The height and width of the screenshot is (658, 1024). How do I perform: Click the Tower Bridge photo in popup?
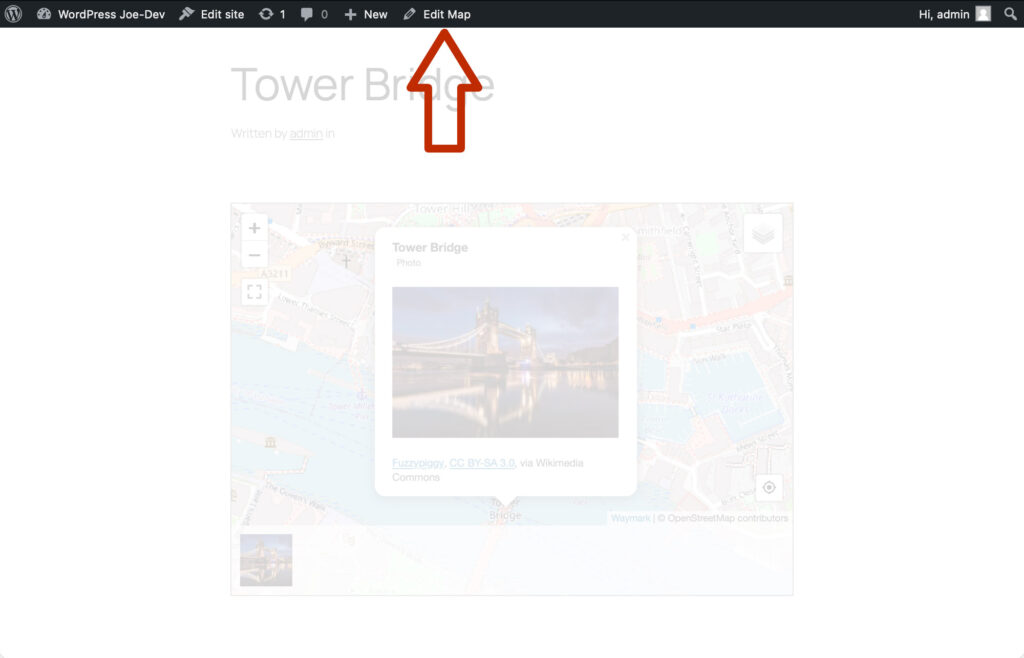(x=505, y=362)
